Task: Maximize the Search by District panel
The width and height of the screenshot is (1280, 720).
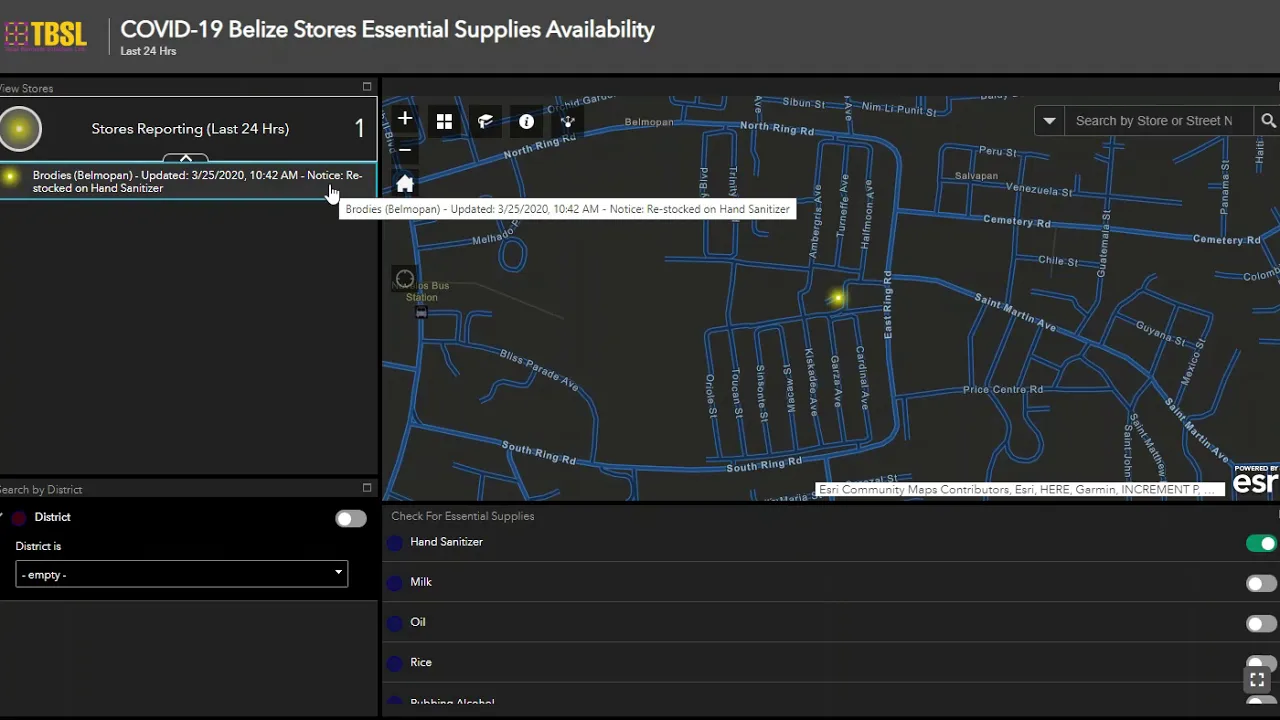Action: click(367, 488)
